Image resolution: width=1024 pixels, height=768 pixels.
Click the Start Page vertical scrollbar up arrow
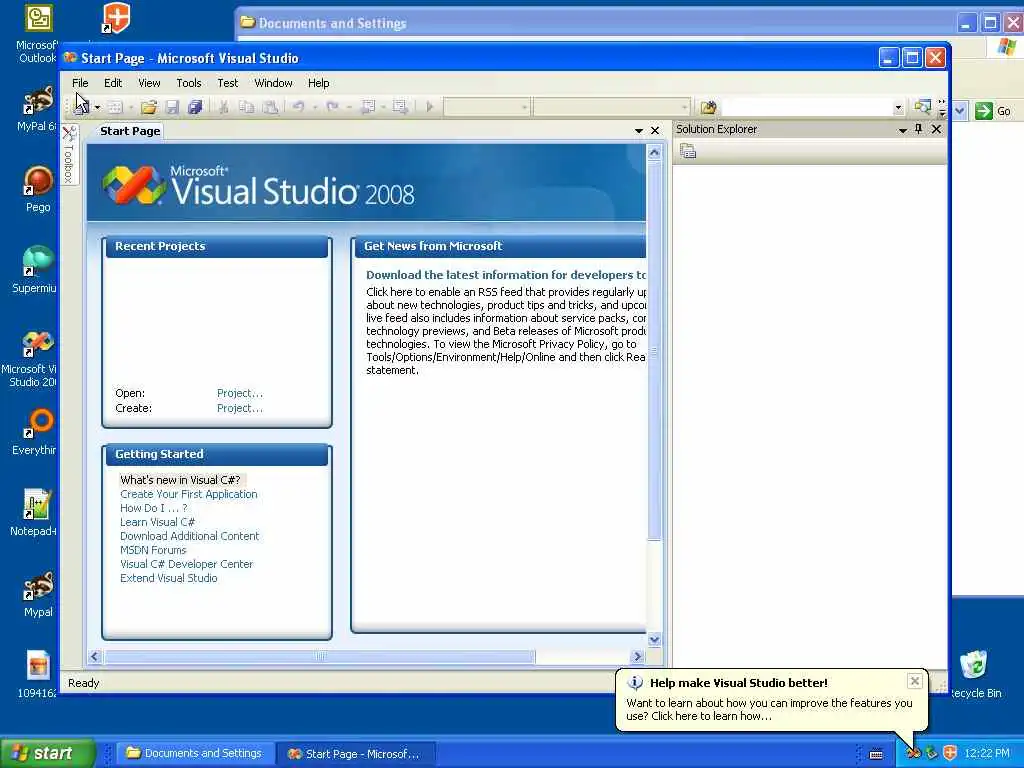pos(654,153)
